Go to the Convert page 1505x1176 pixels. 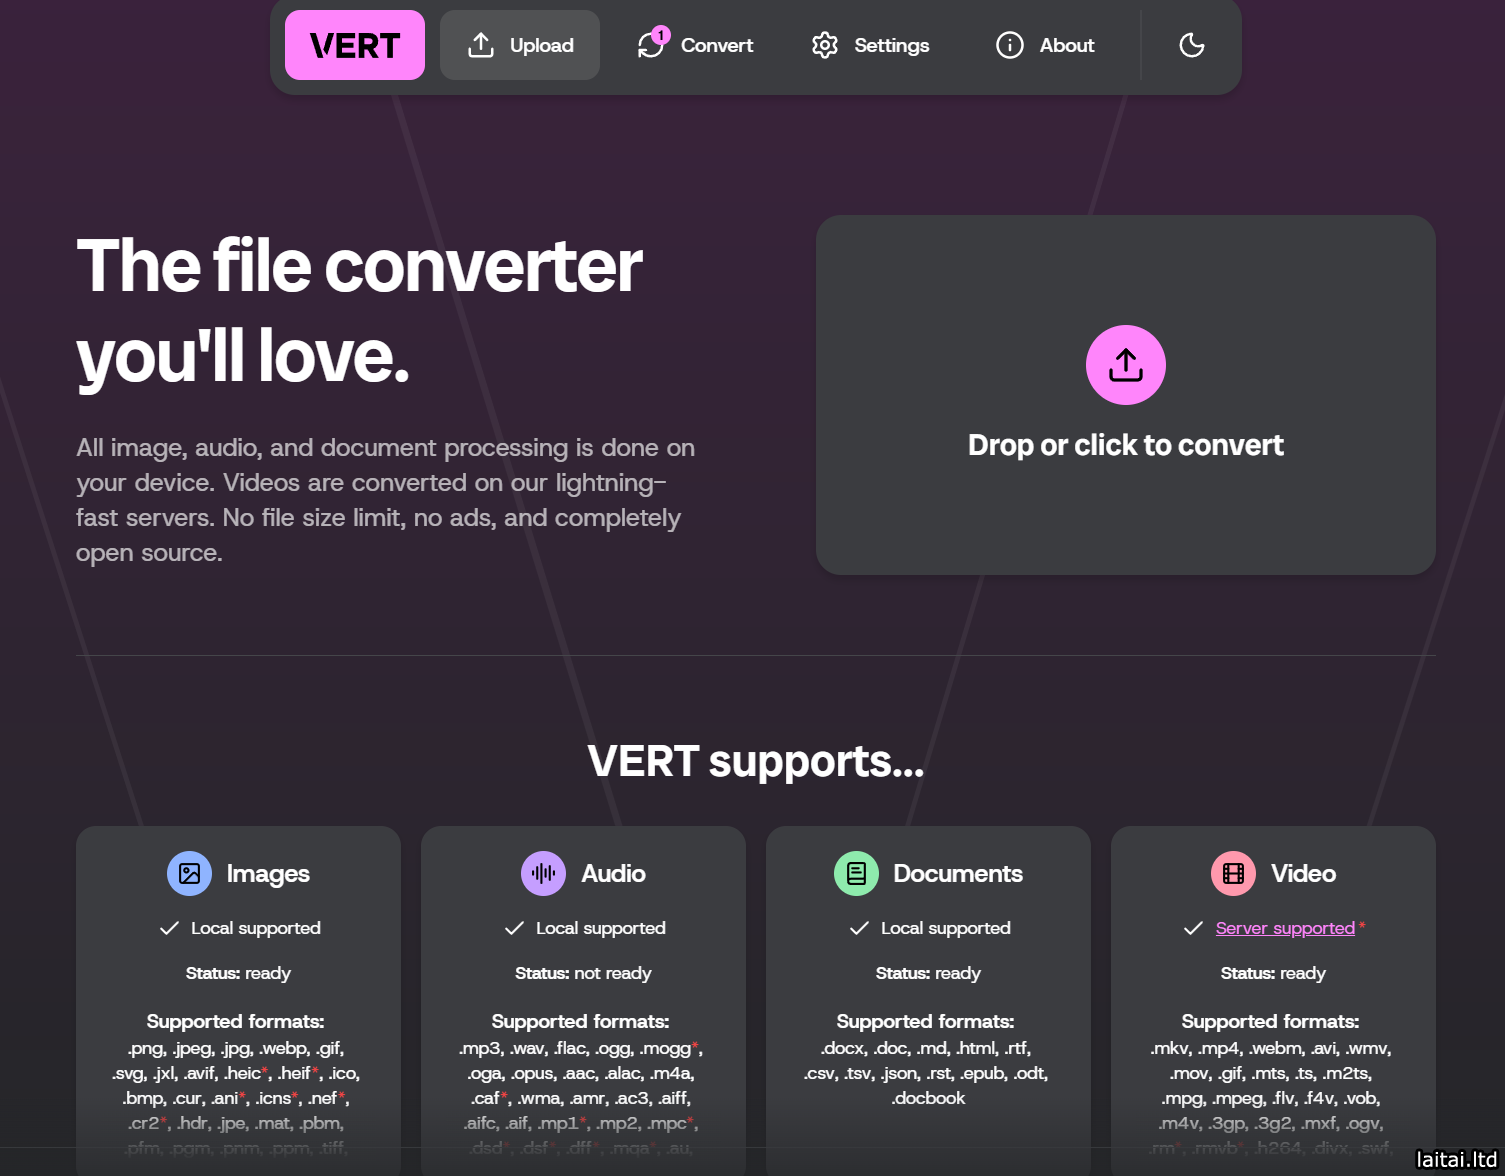coord(716,45)
